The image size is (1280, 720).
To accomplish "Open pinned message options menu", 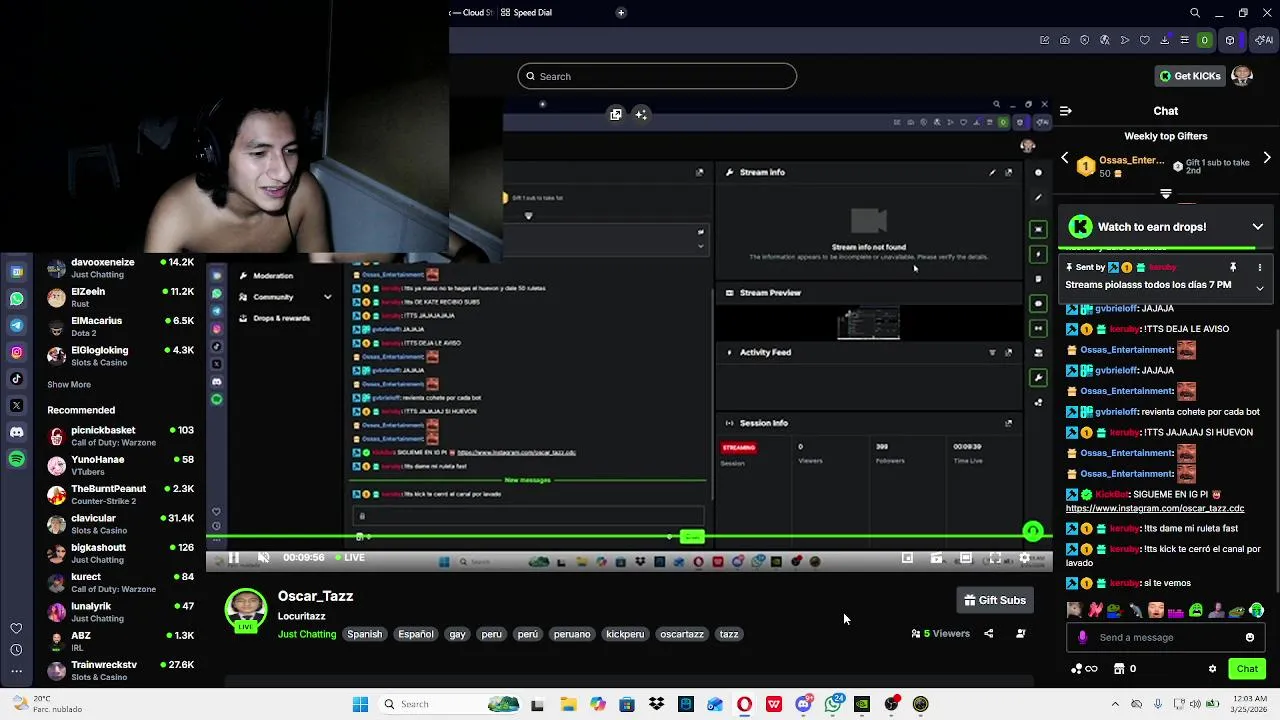I will [x=1260, y=267].
